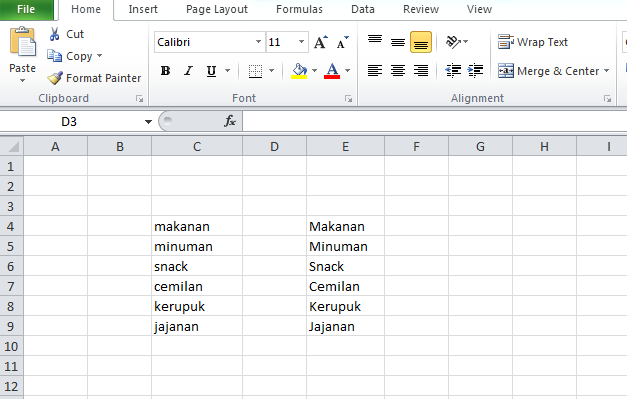Image resolution: width=627 pixels, height=399 pixels.
Task: Open the Alignment dialog launcher
Action: point(607,99)
